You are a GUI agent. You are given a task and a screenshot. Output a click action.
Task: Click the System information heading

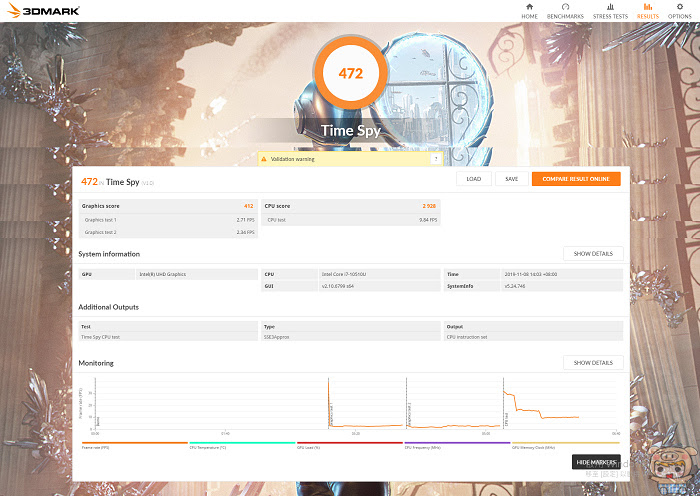click(x=109, y=254)
